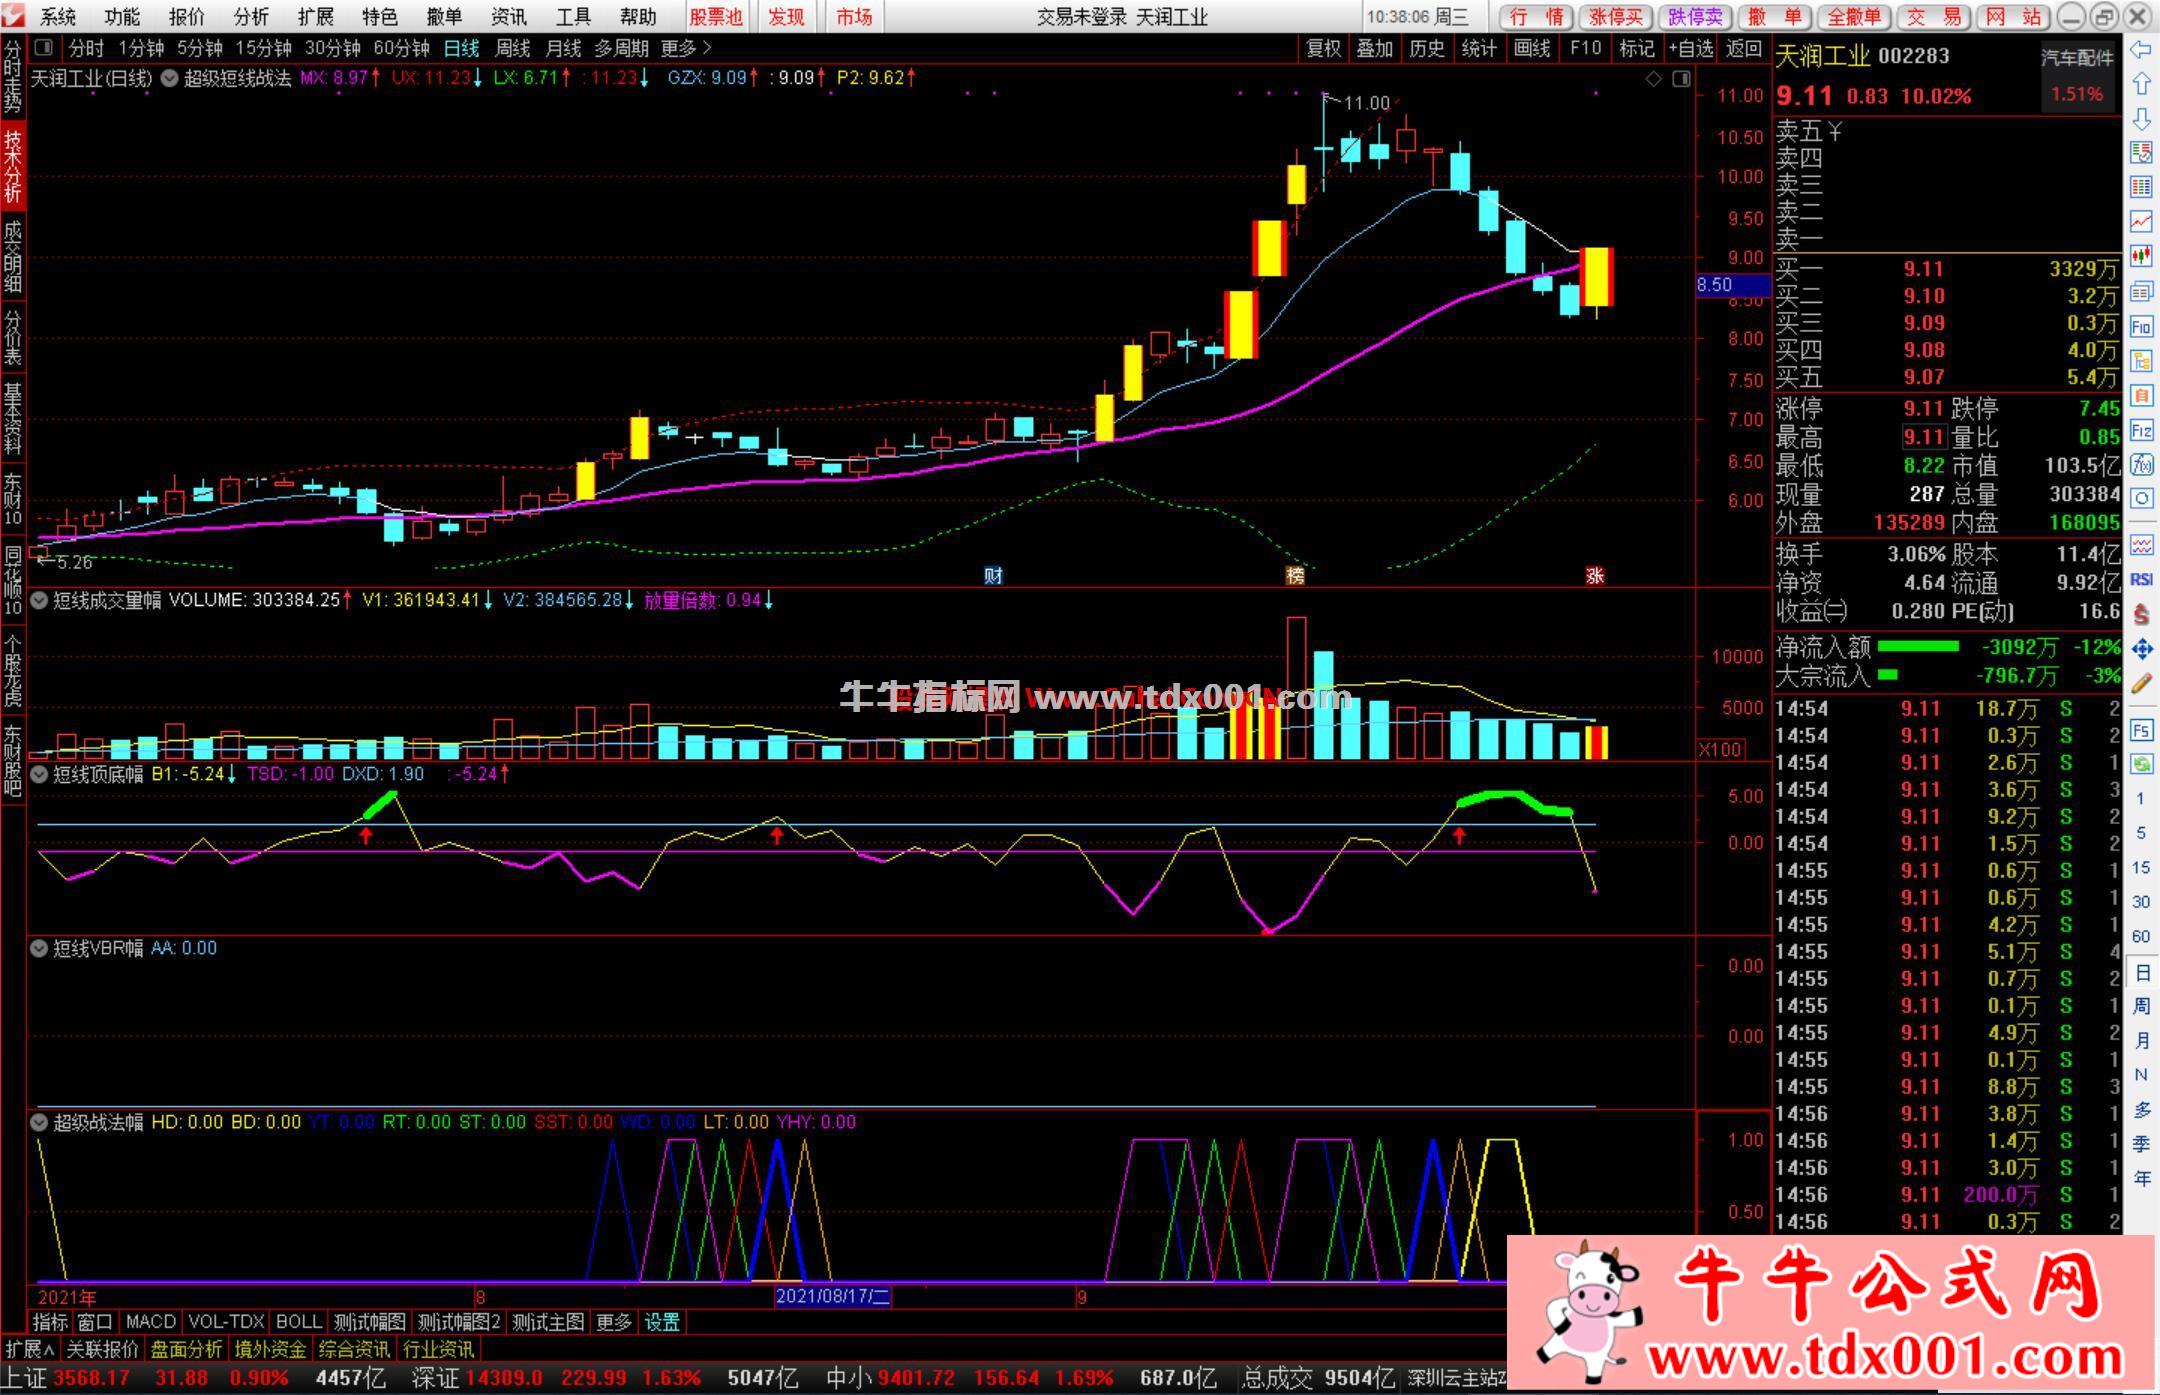2160x1395 pixels.
Task: Click the 涨 marker on price chart bottom
Action: [x=1595, y=575]
